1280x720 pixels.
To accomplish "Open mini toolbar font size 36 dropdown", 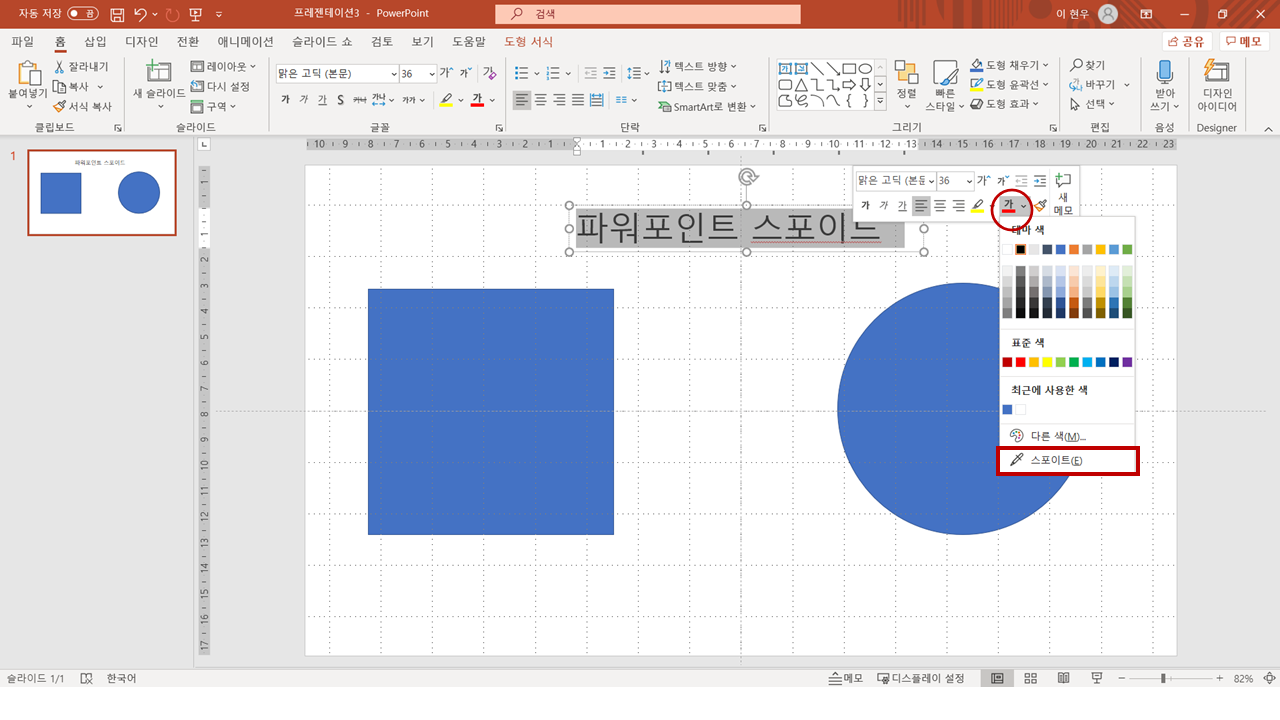I will (x=968, y=181).
